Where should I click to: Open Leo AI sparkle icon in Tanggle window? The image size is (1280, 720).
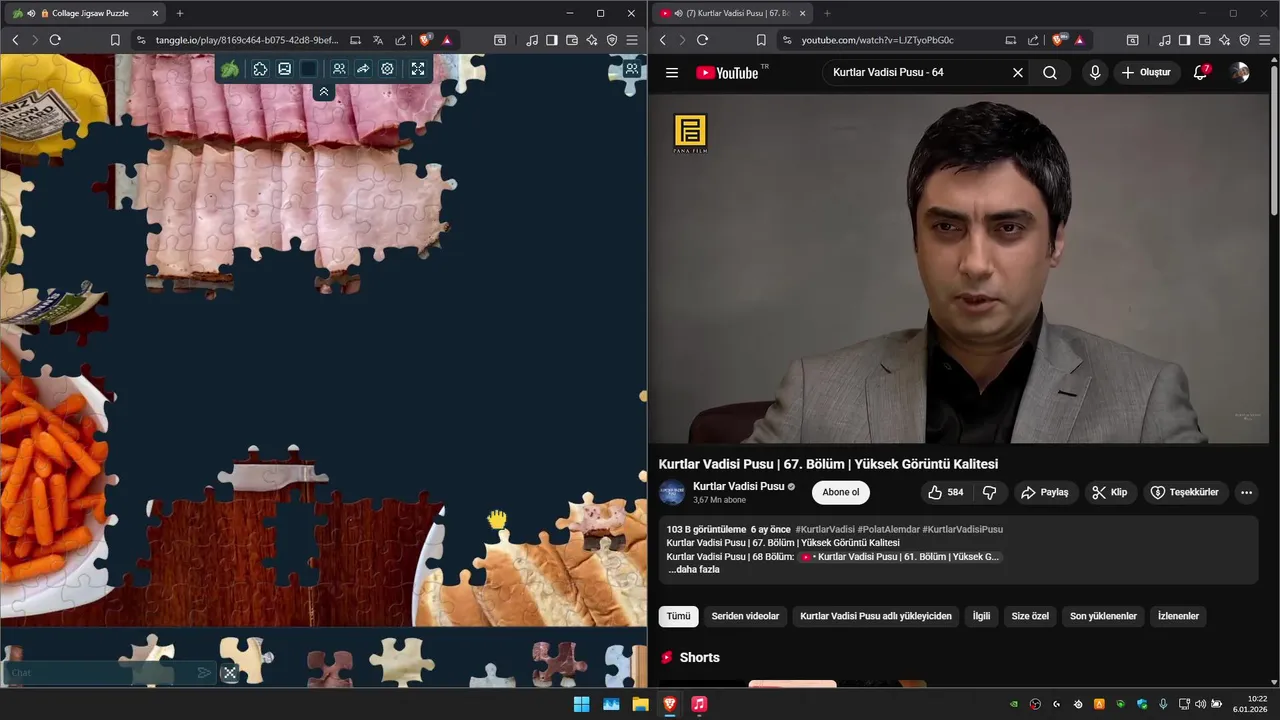592,40
